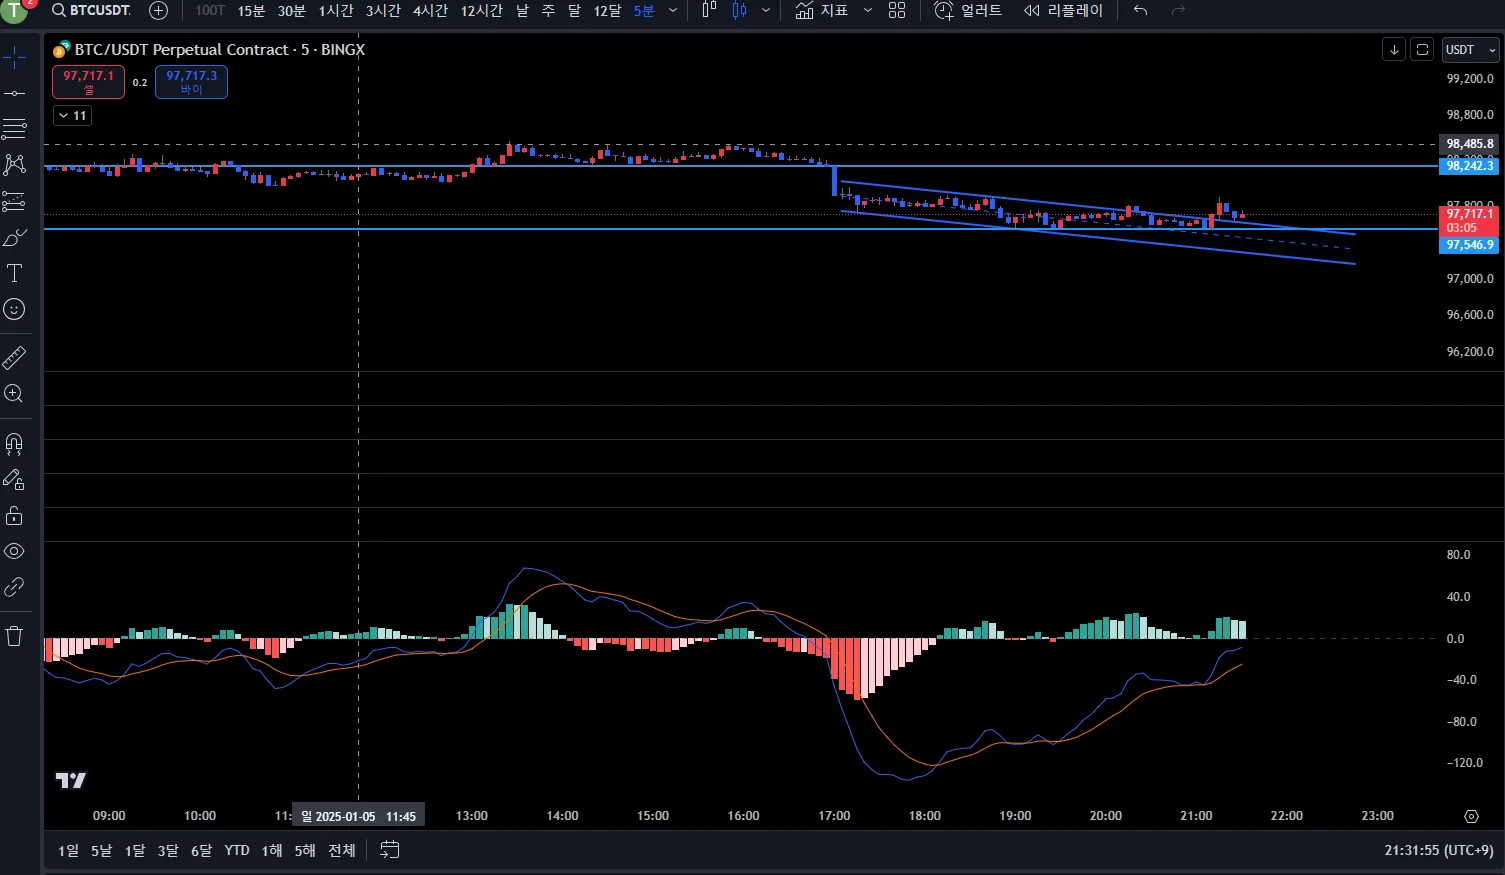
Task: Click the blue 97,717.3 buy button
Action: click(x=191, y=81)
